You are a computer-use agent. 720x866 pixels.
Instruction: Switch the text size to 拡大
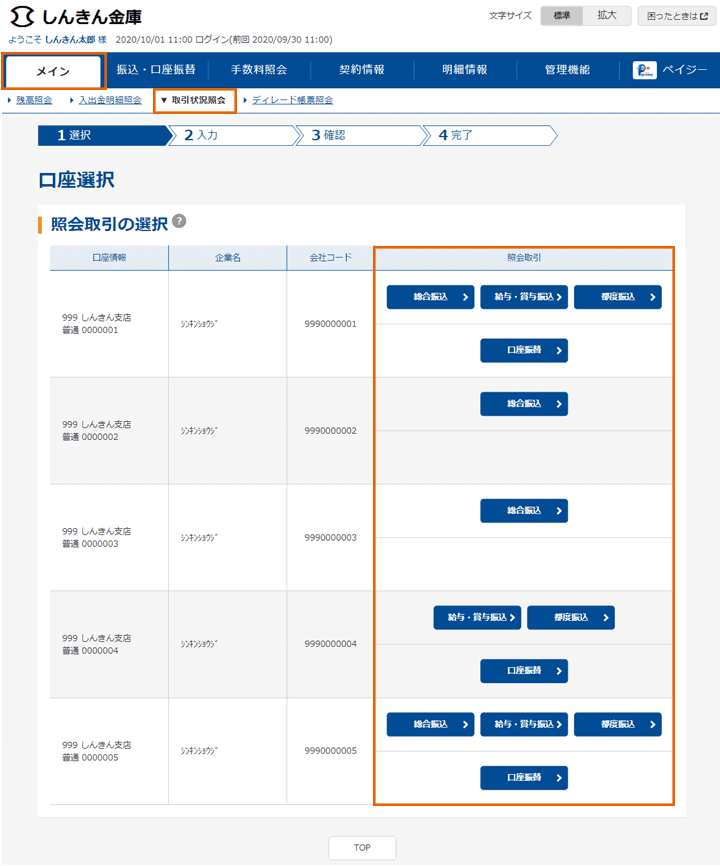pyautogui.click(x=607, y=16)
